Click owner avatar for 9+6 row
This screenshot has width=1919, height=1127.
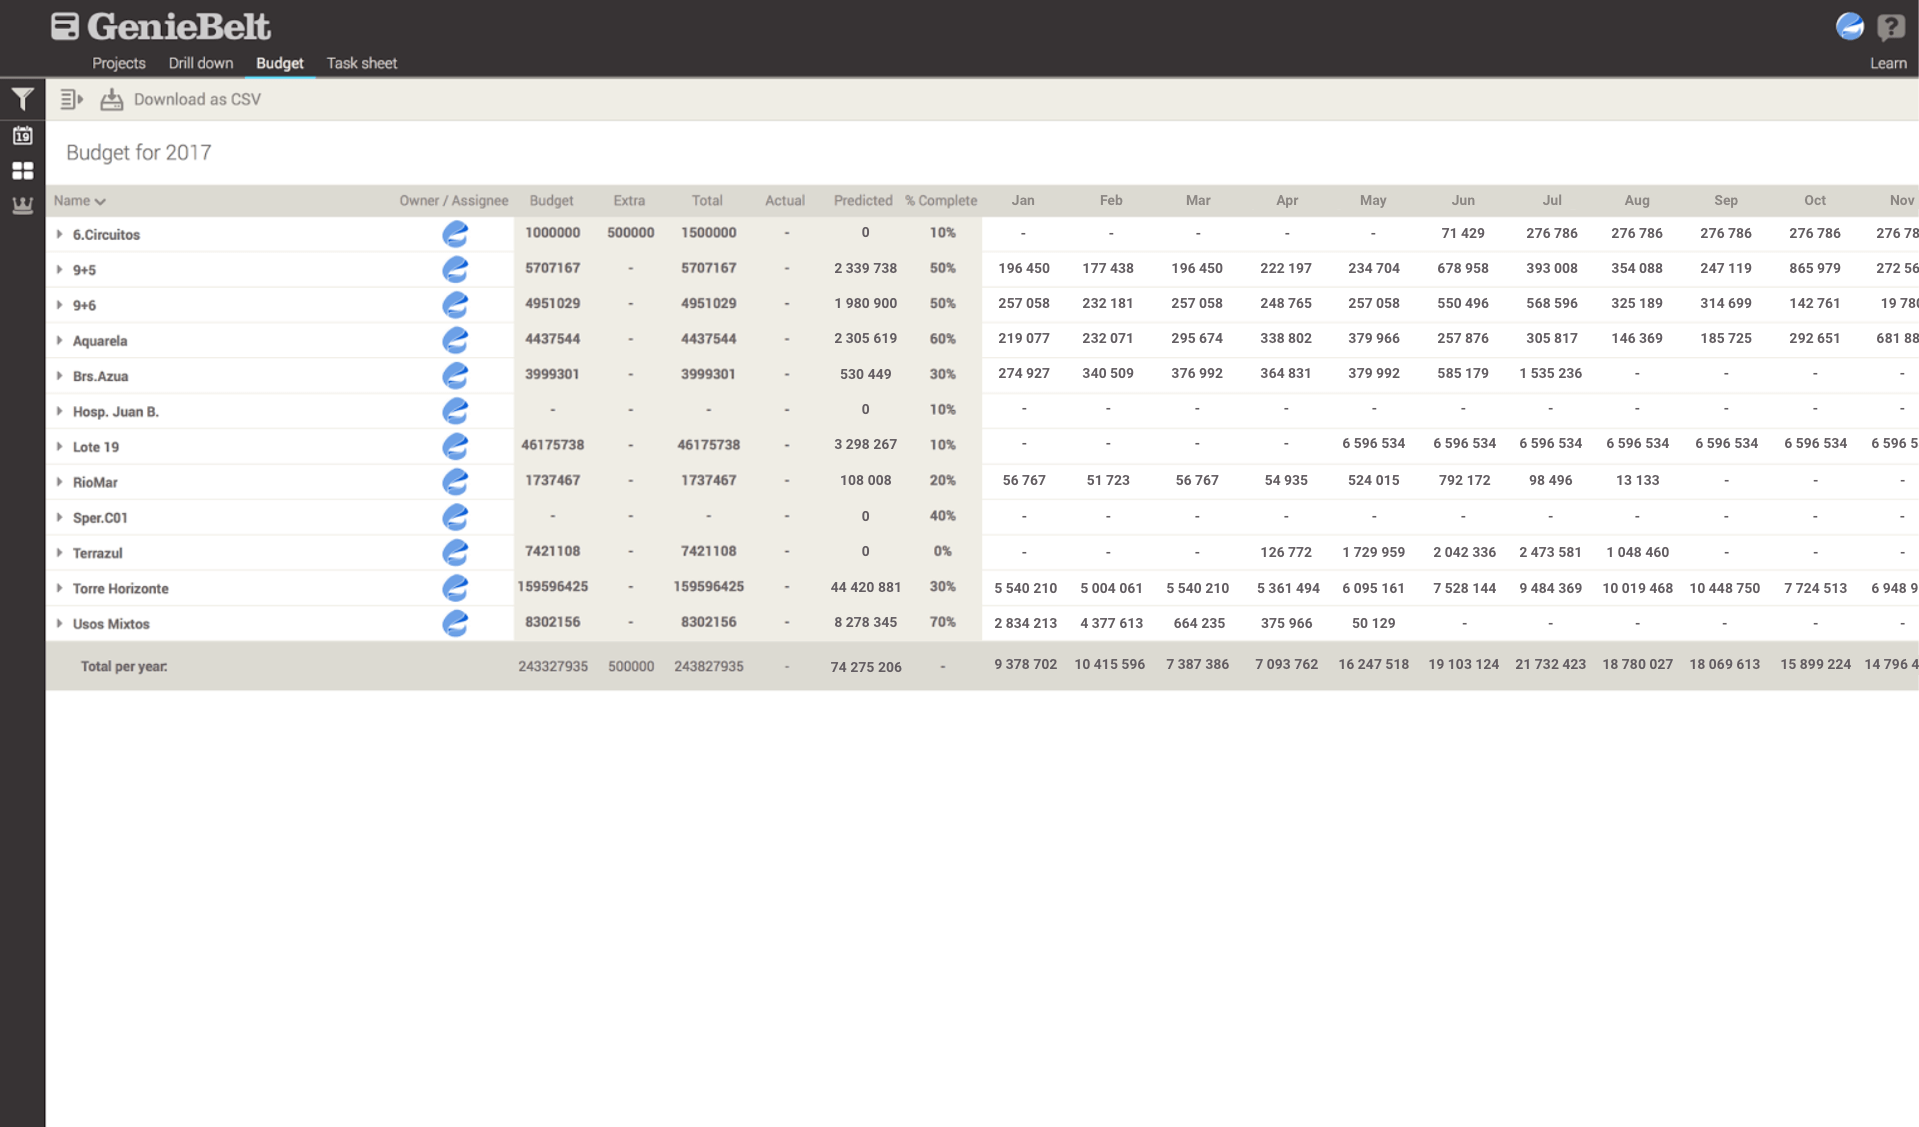[455, 304]
